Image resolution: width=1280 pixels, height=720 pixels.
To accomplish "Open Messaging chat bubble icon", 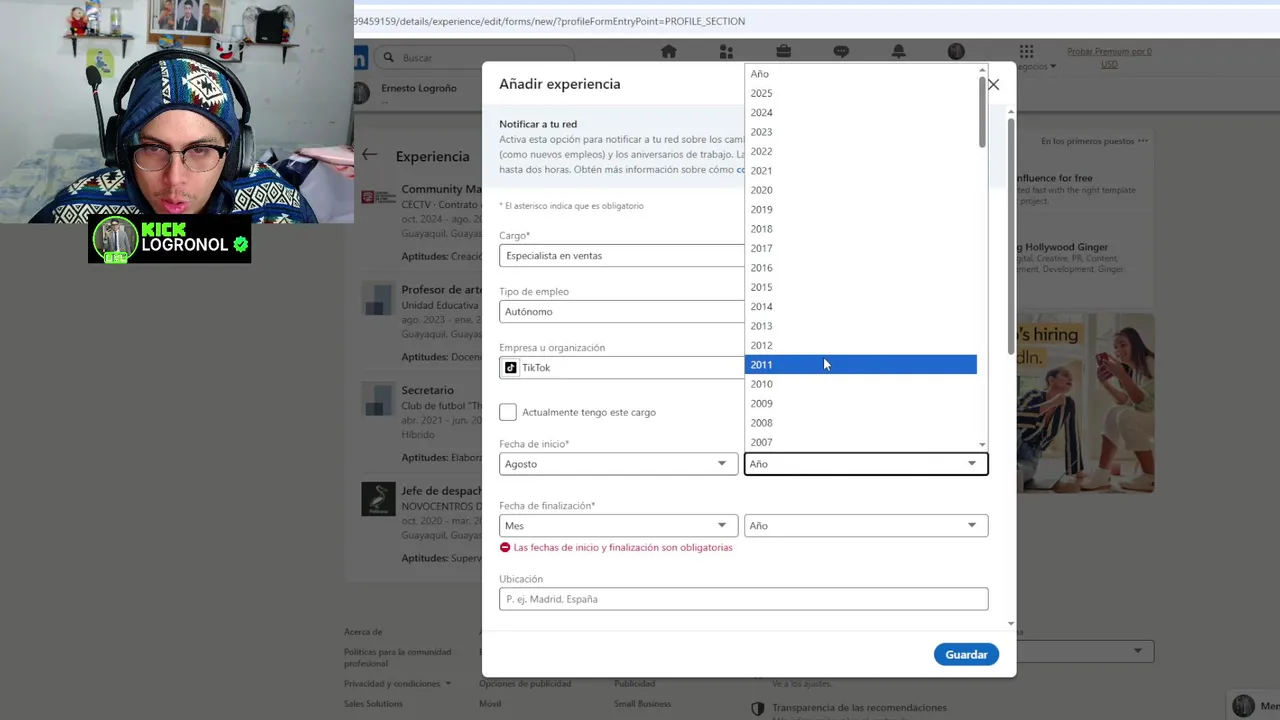I will [x=841, y=52].
